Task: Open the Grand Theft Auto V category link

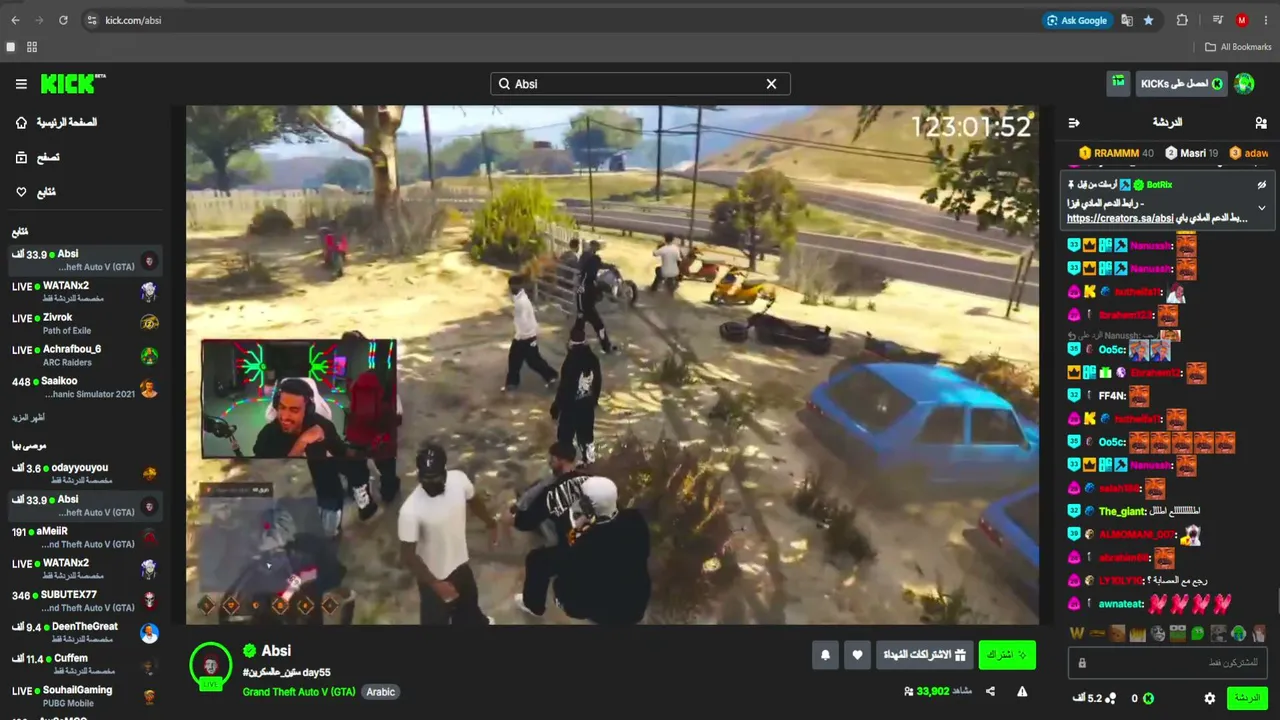Action: [x=299, y=692]
